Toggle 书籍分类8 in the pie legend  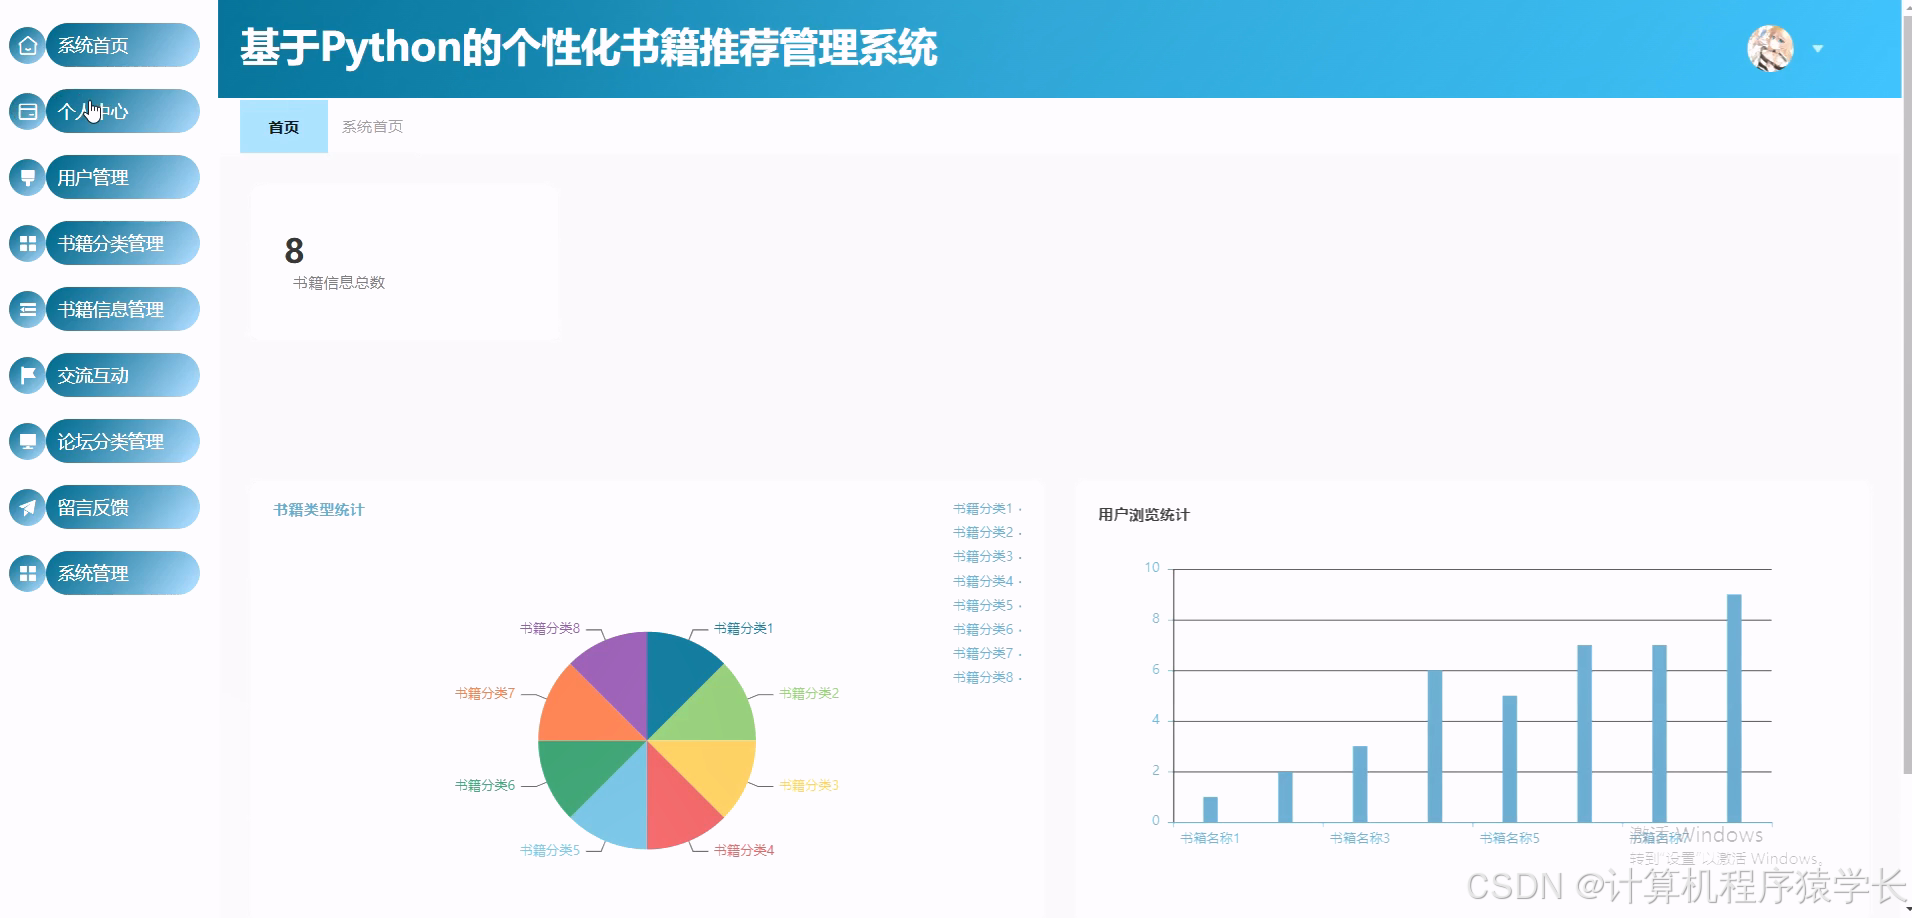pos(986,677)
